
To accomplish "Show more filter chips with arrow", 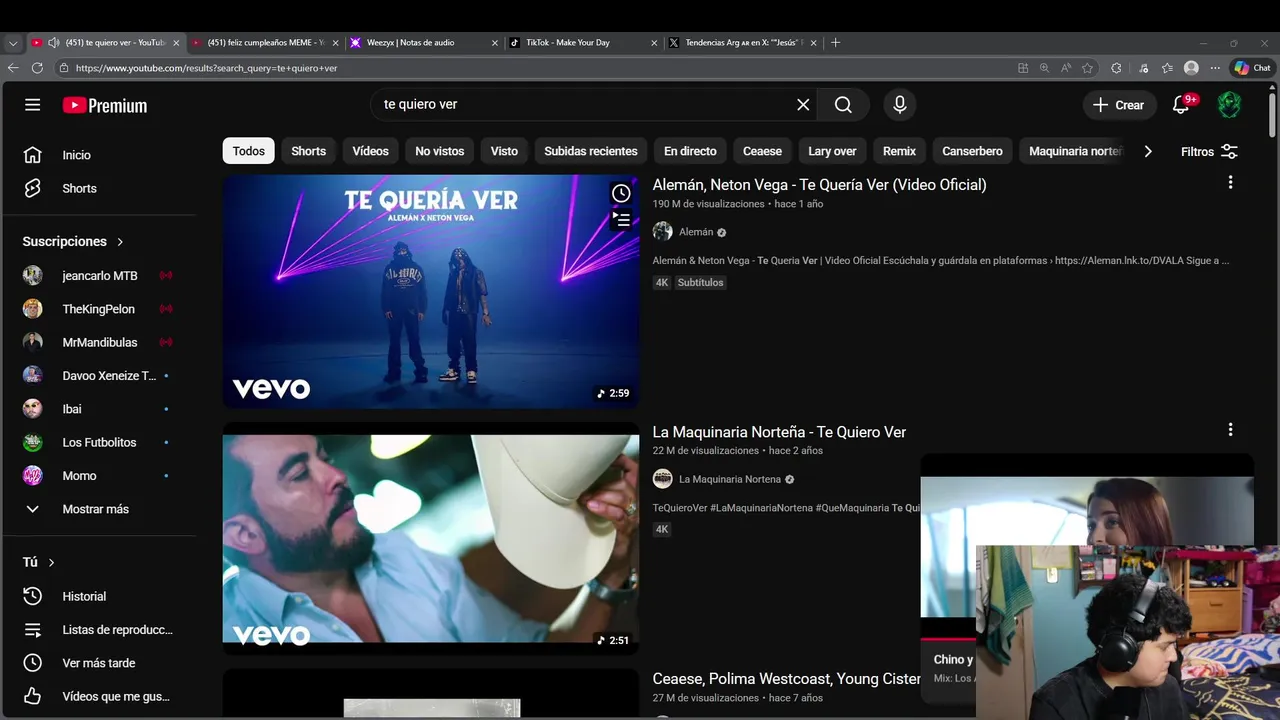I will click(1148, 151).
